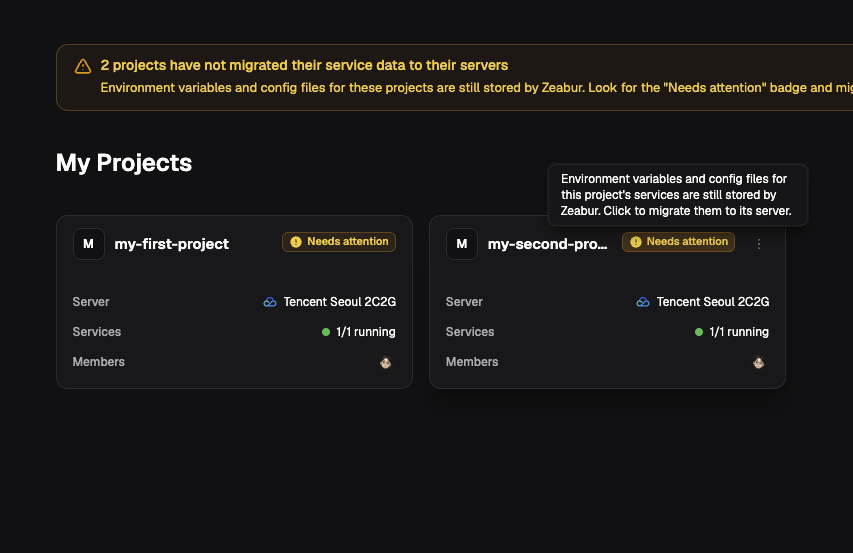Click the Services label in my-first-project
Viewport: 853px width, 553px height.
(97, 332)
